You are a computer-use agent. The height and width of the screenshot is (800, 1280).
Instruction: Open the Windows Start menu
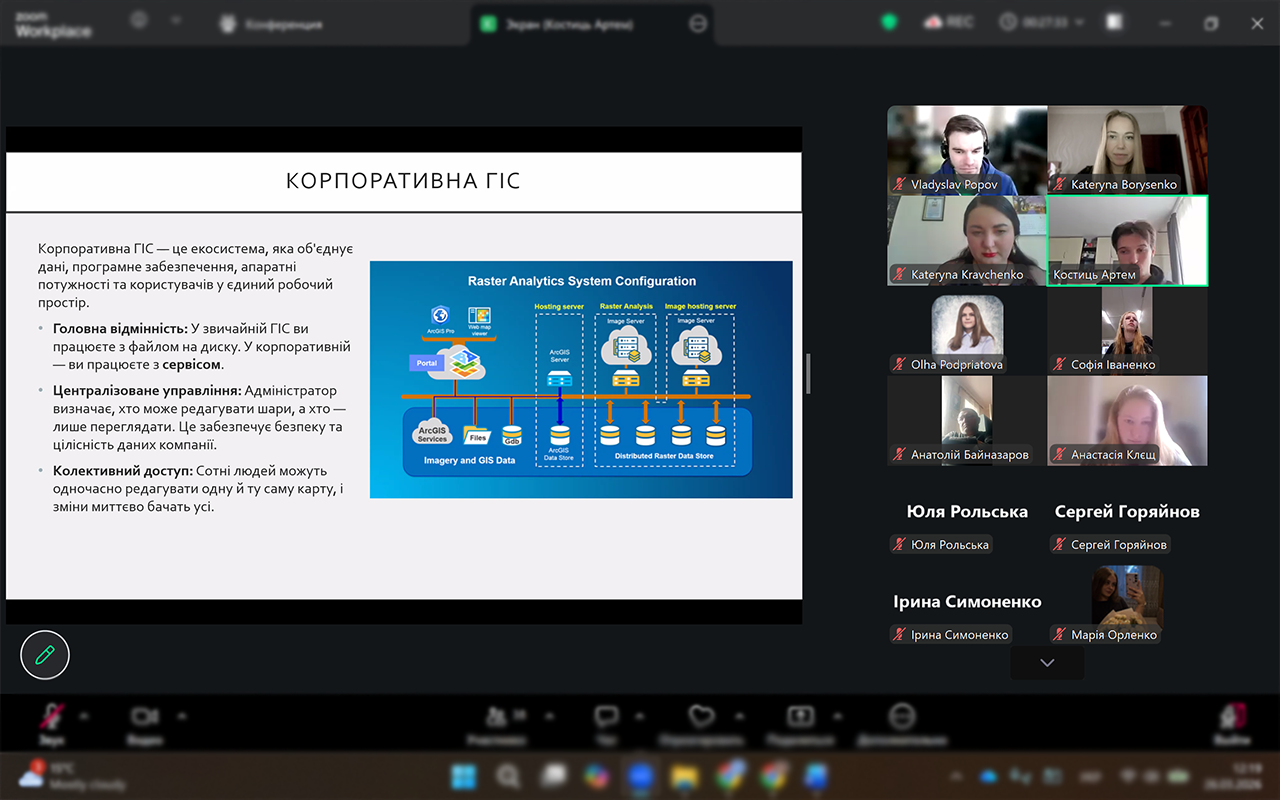pyautogui.click(x=464, y=777)
